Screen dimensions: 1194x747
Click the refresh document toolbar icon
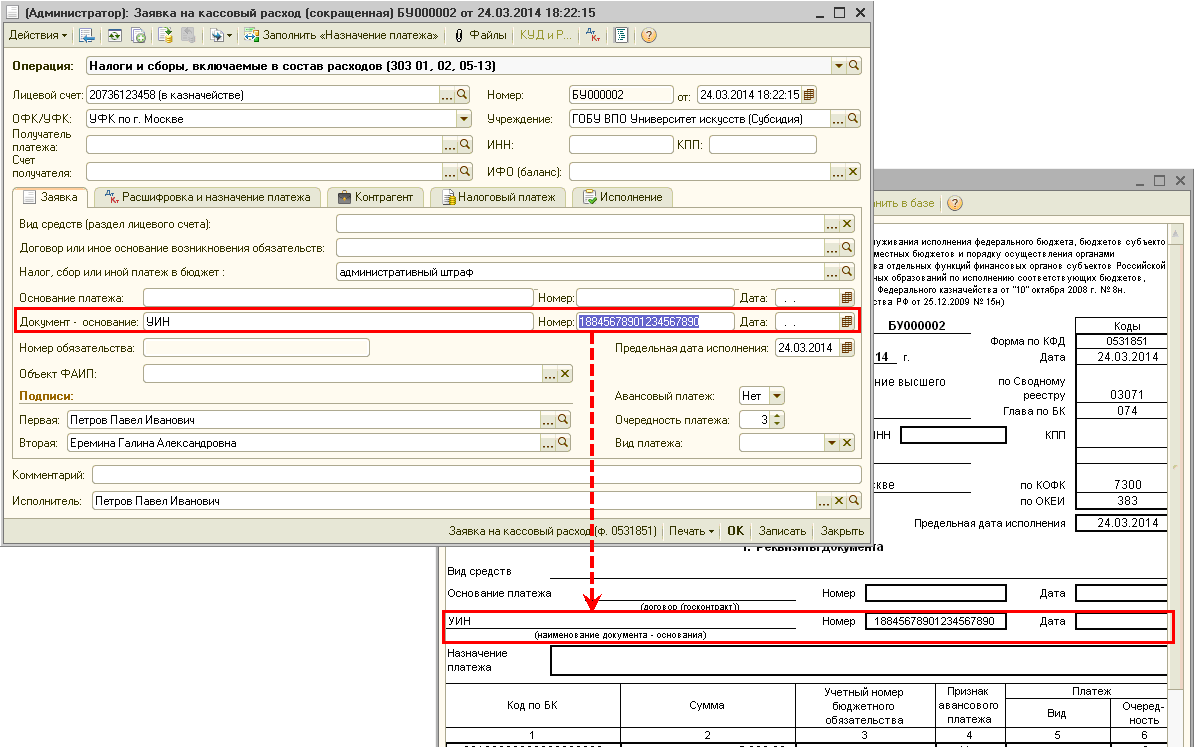[114, 35]
